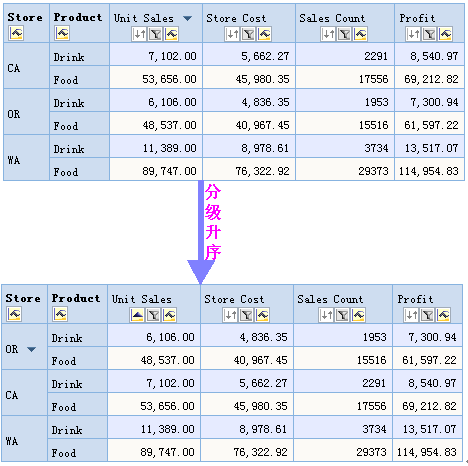Image resolution: width=468 pixels, height=466 pixels.
Task: Click filter icon under top Store Cost
Action: pyautogui.click(x=248, y=34)
